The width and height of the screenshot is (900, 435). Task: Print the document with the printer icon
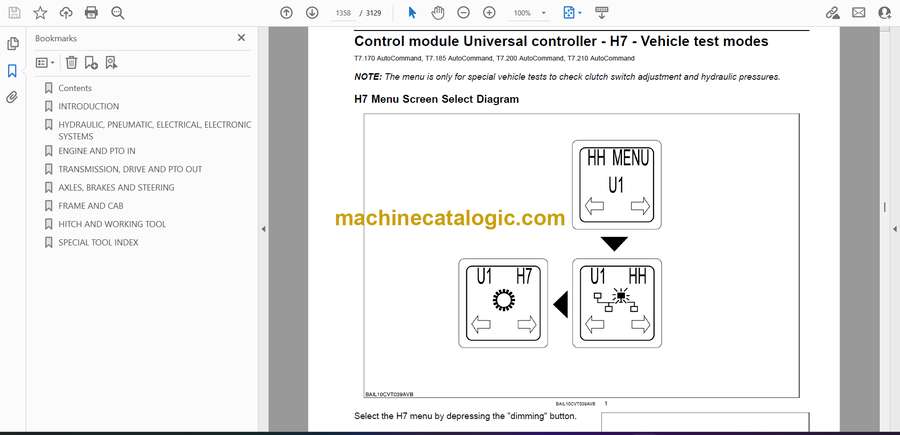coord(91,13)
